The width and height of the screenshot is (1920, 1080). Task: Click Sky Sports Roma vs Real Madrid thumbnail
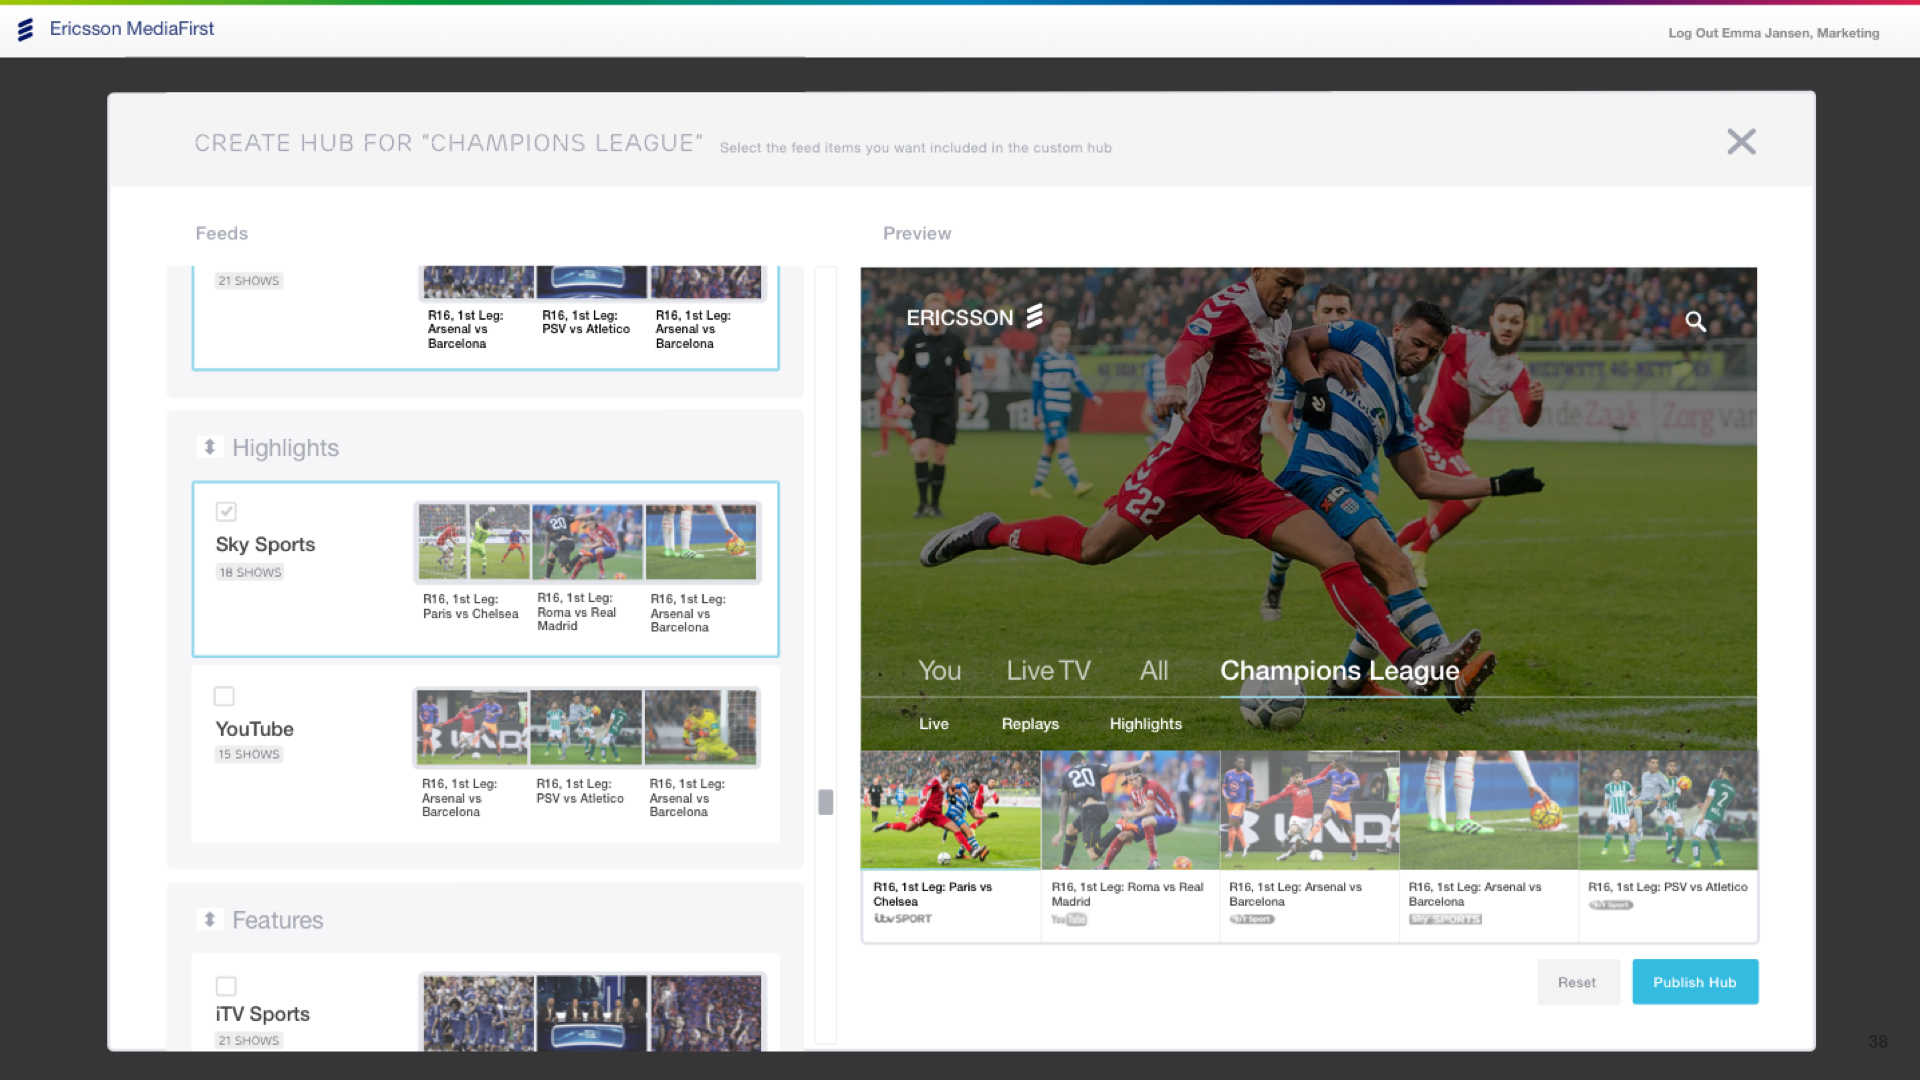tap(587, 542)
